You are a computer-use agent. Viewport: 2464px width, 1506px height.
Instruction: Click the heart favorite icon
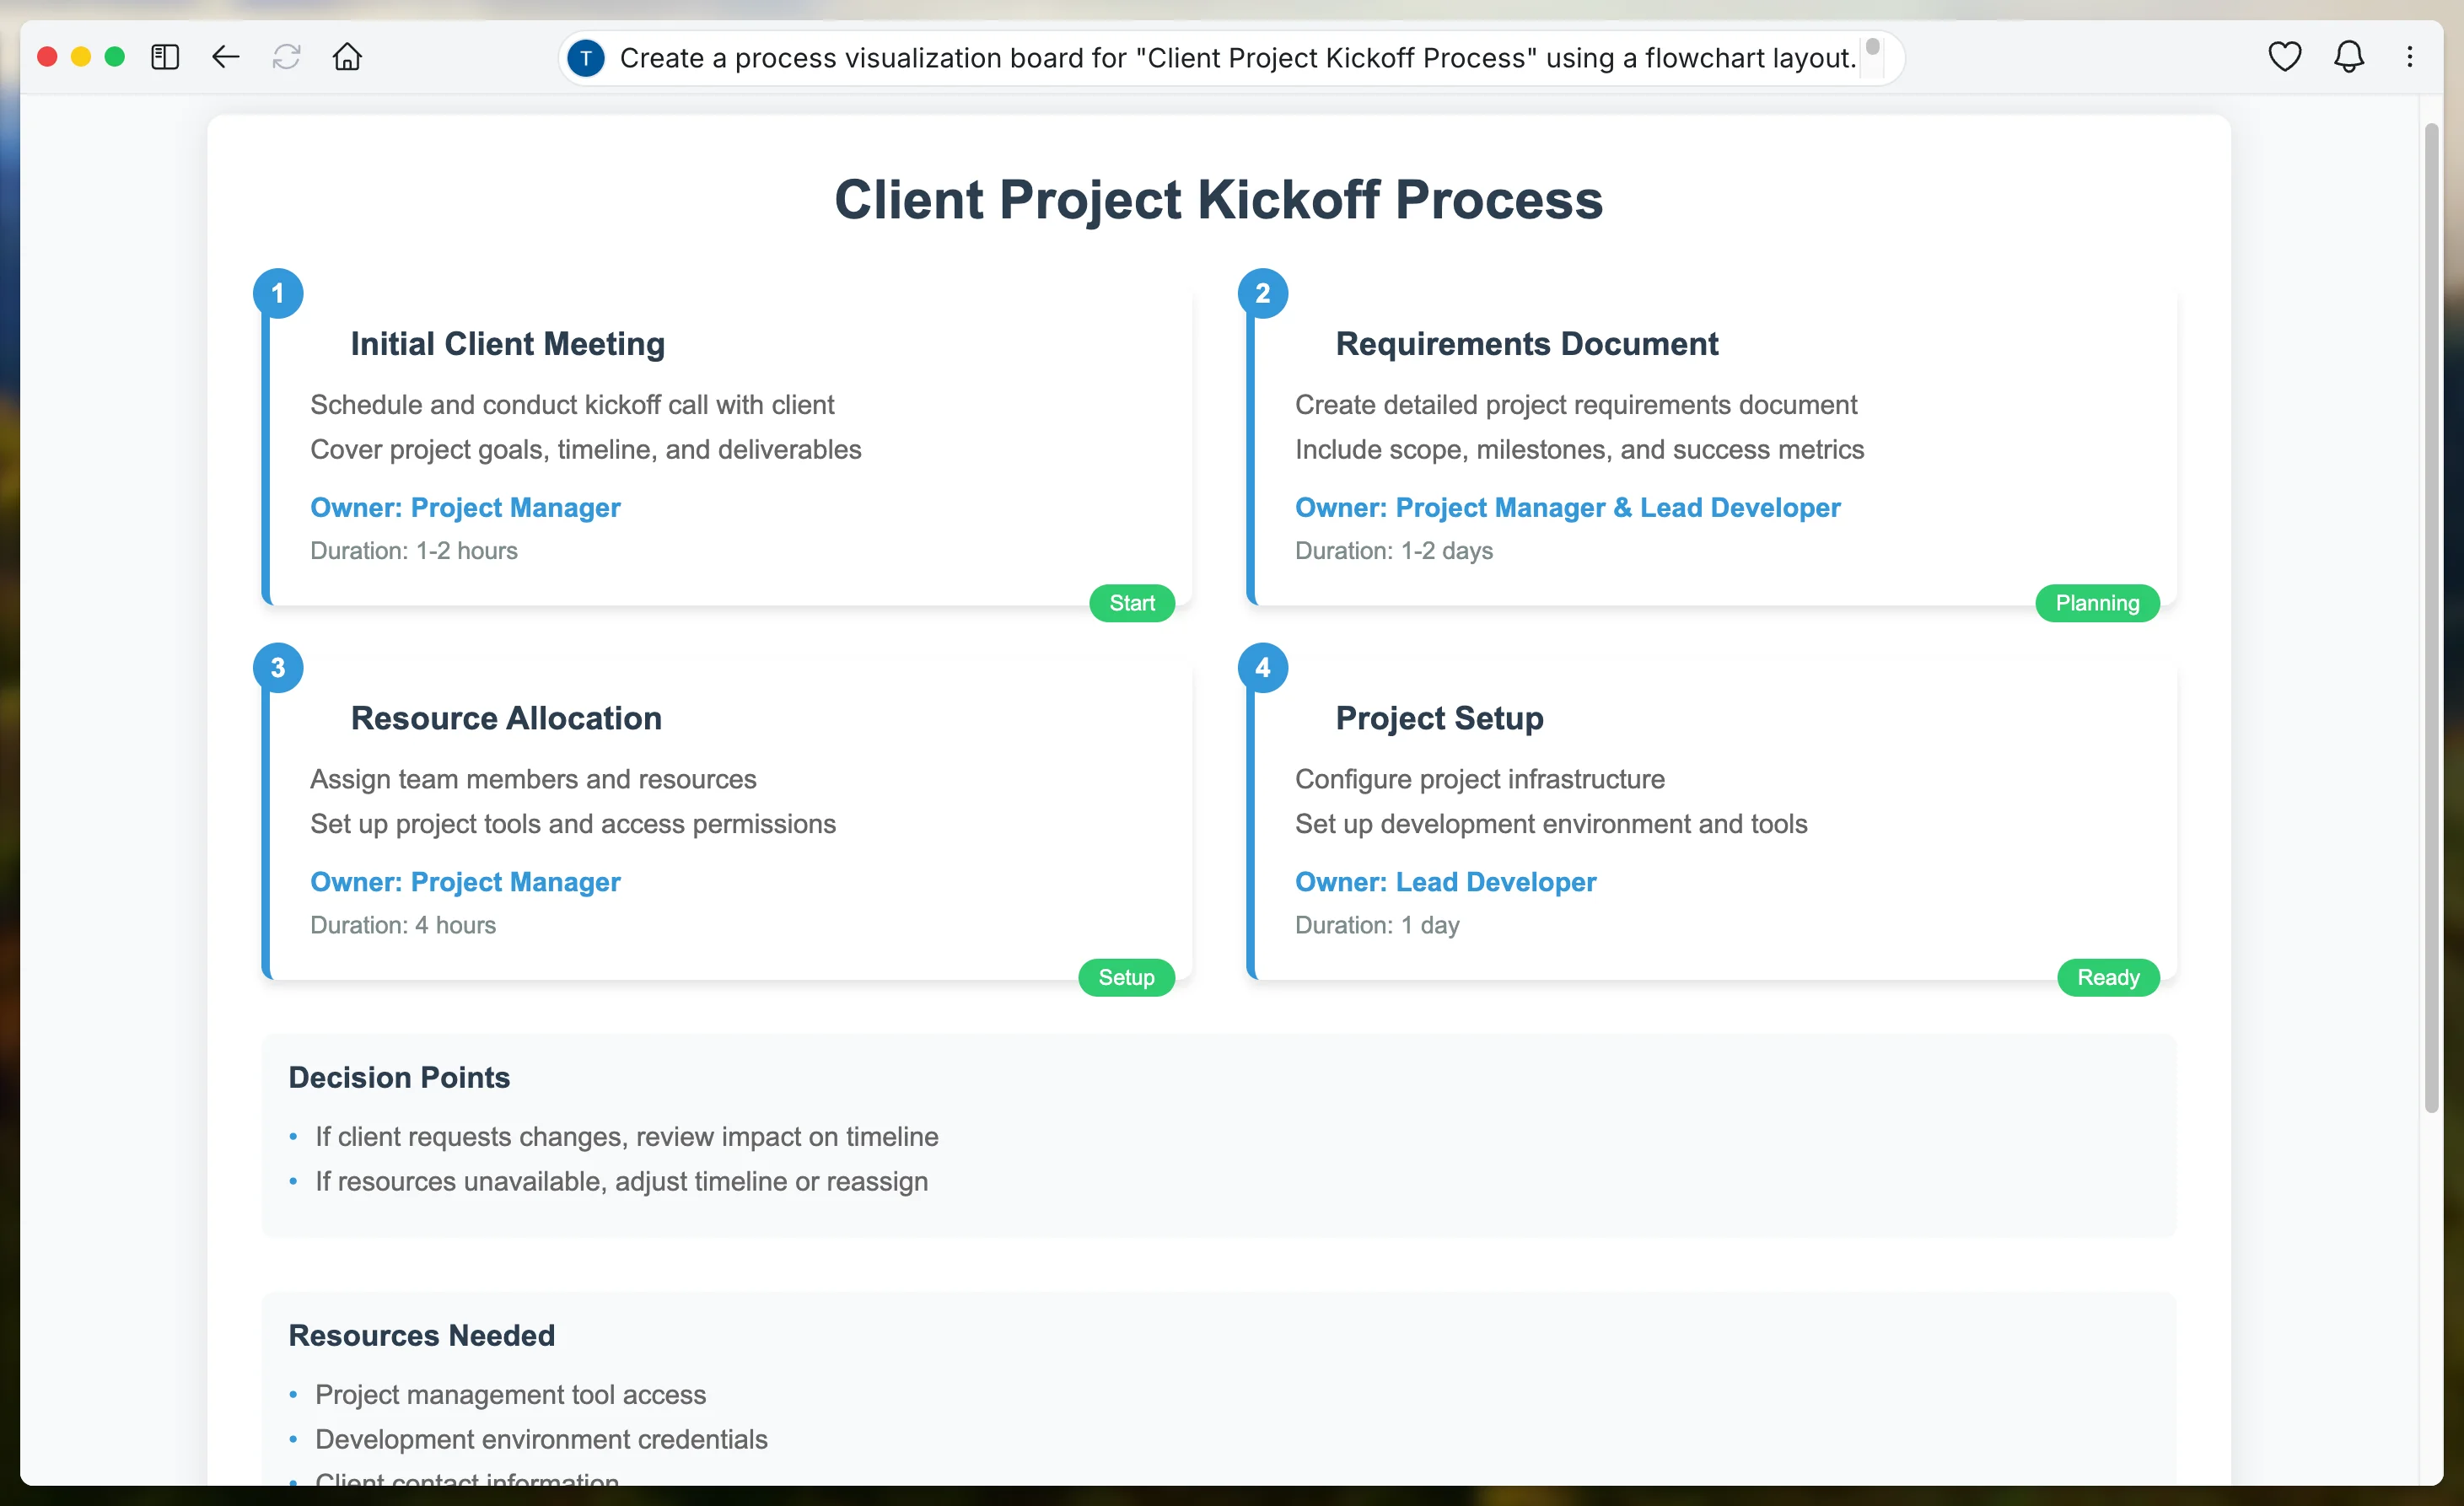click(x=2284, y=57)
